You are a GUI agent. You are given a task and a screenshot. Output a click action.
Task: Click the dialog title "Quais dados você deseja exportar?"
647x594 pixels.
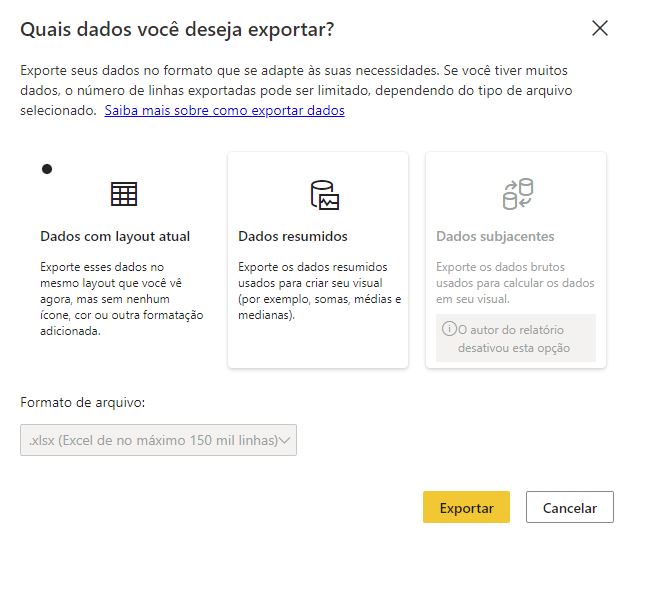[x=177, y=30]
